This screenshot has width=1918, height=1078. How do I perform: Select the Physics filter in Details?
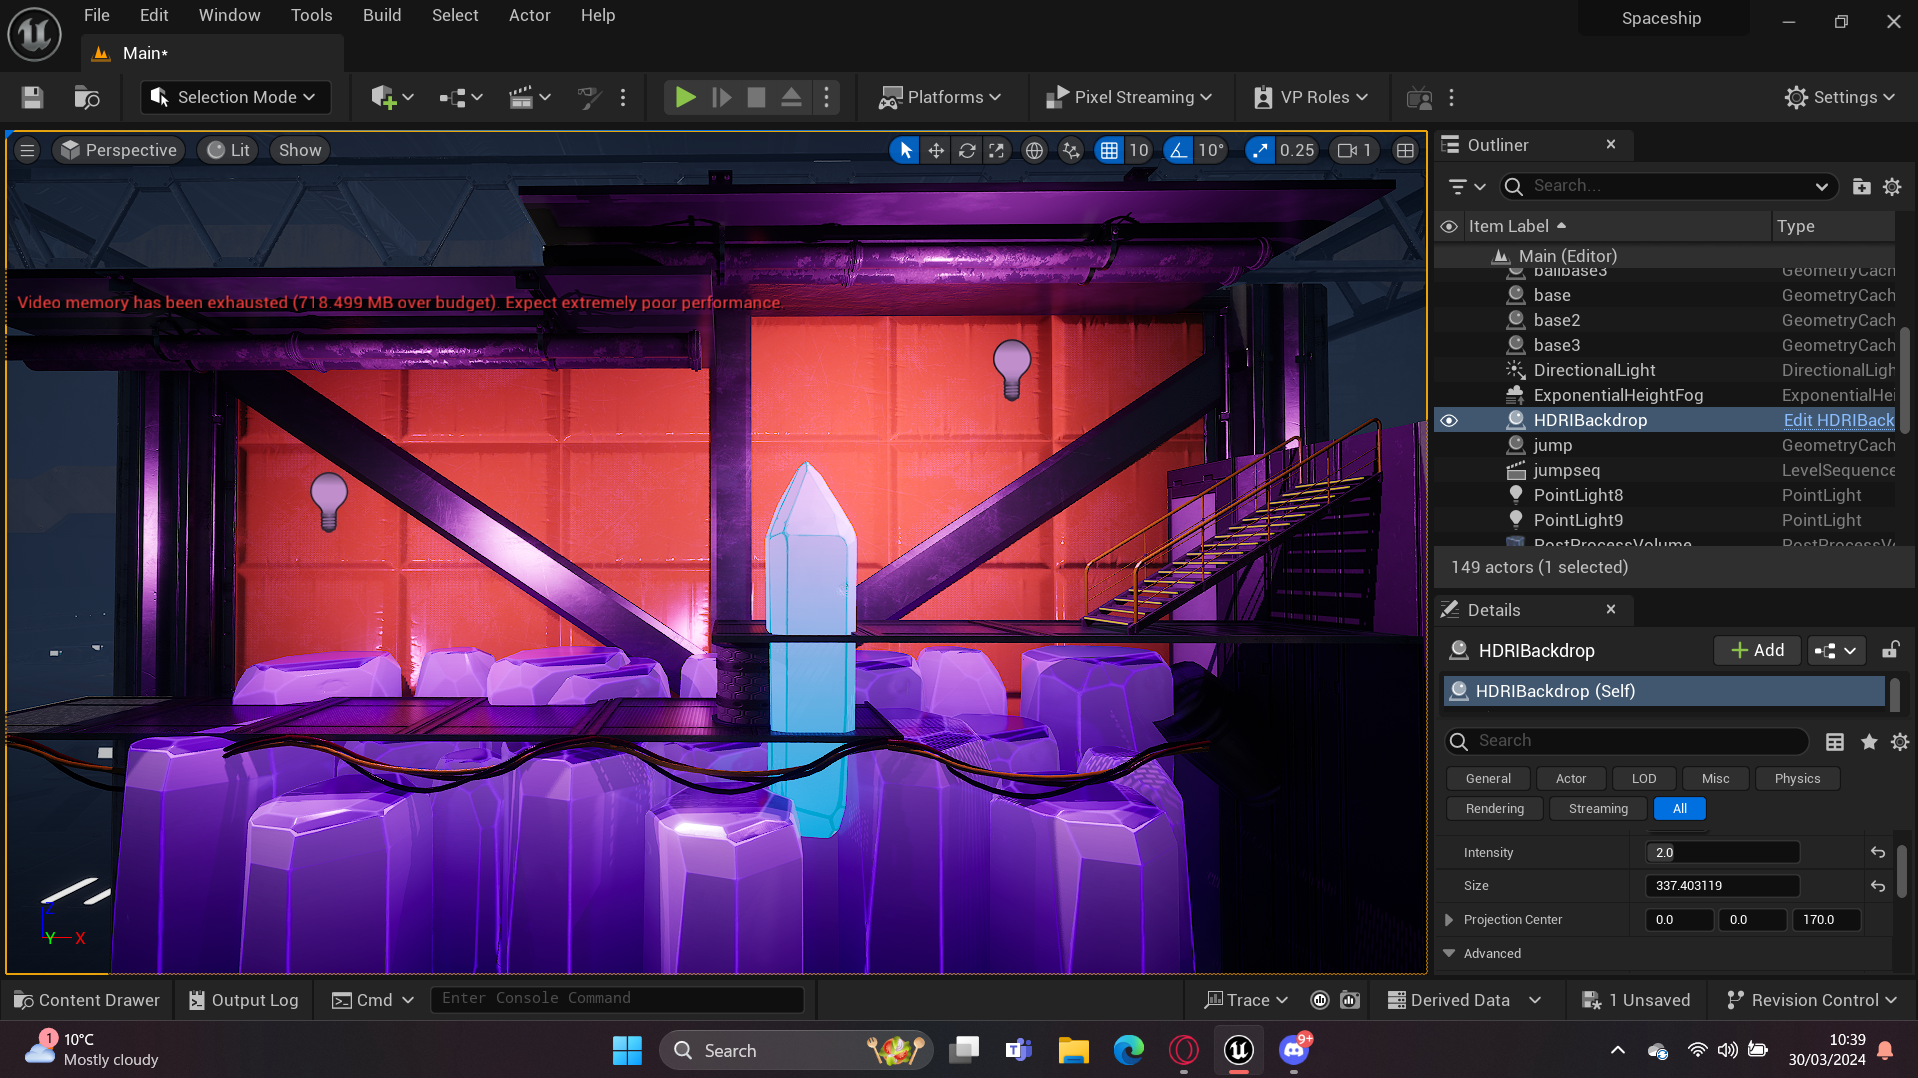tap(1797, 778)
